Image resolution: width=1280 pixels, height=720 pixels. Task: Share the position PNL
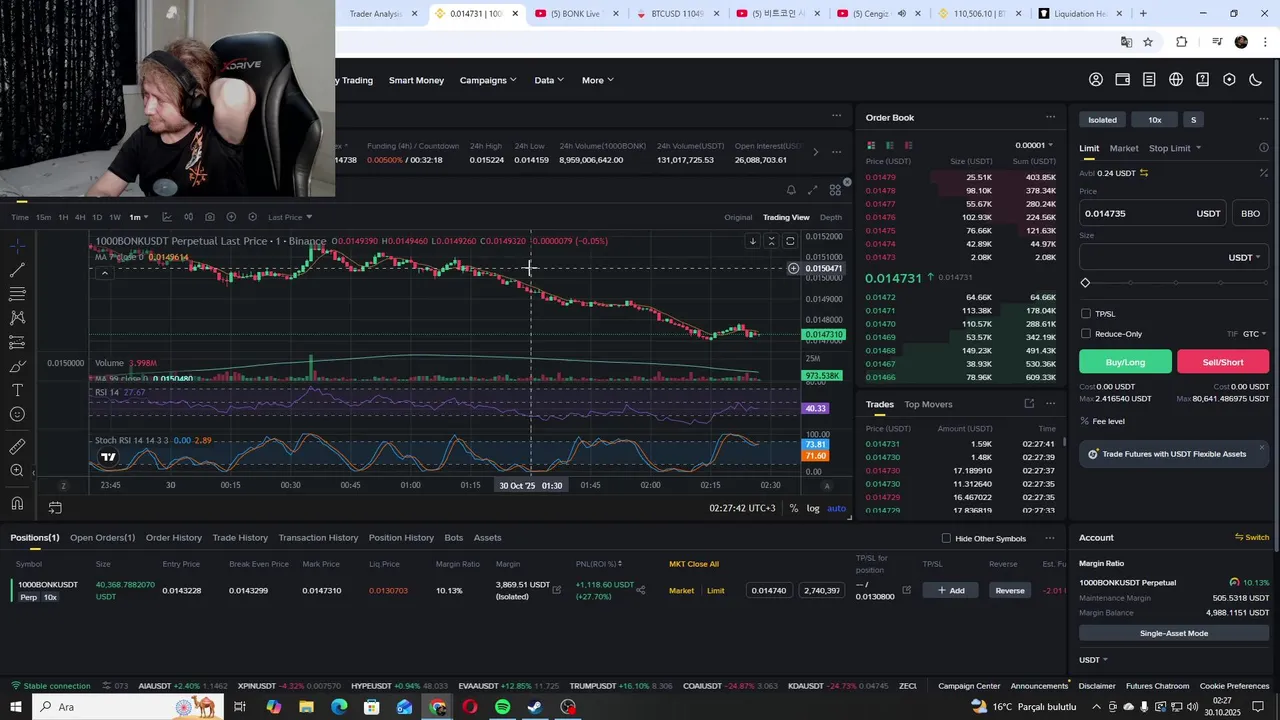pyautogui.click(x=641, y=590)
